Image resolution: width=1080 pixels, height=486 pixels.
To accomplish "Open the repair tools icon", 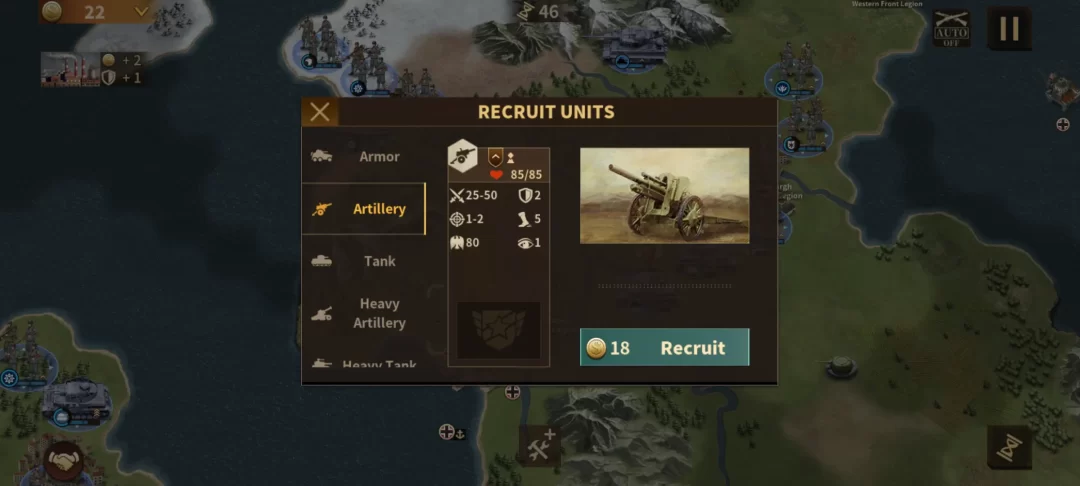I will (x=541, y=445).
